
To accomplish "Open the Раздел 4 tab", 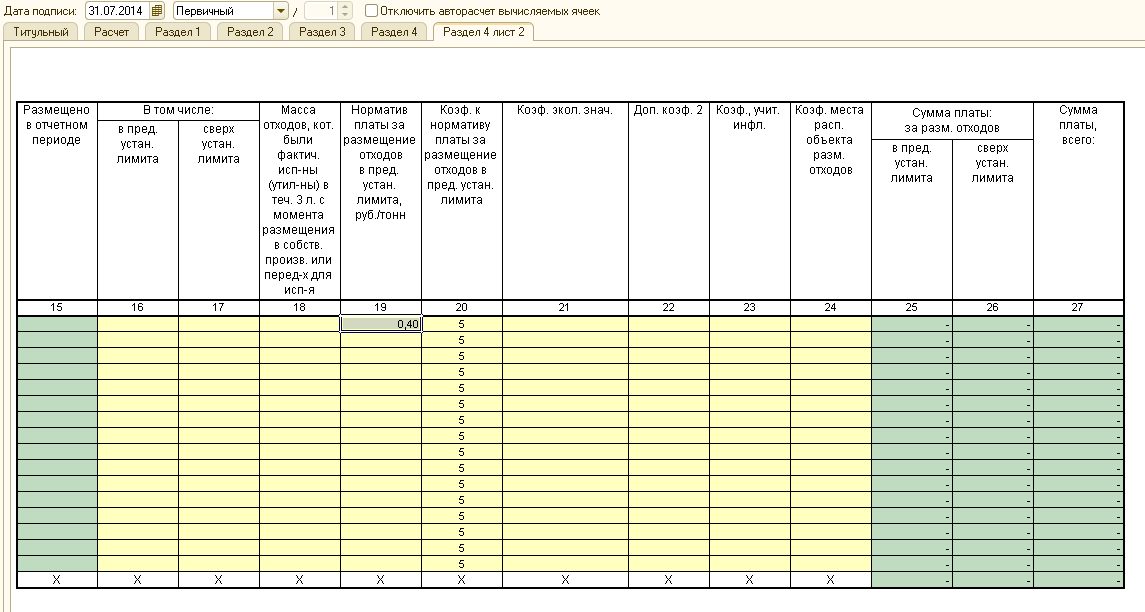I will (394, 32).
